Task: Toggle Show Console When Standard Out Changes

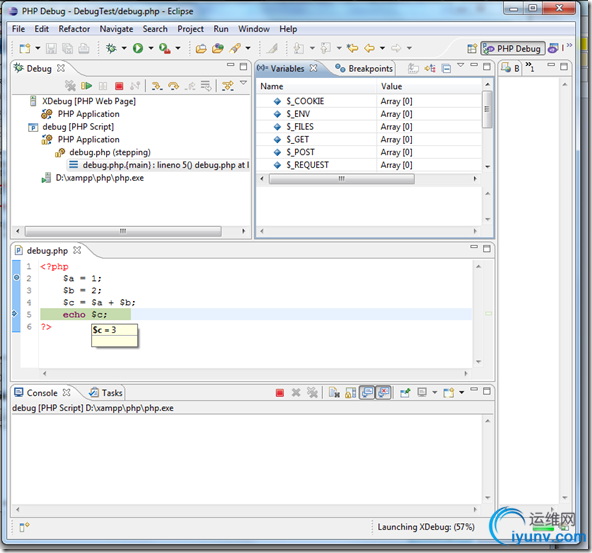Action: tap(367, 393)
